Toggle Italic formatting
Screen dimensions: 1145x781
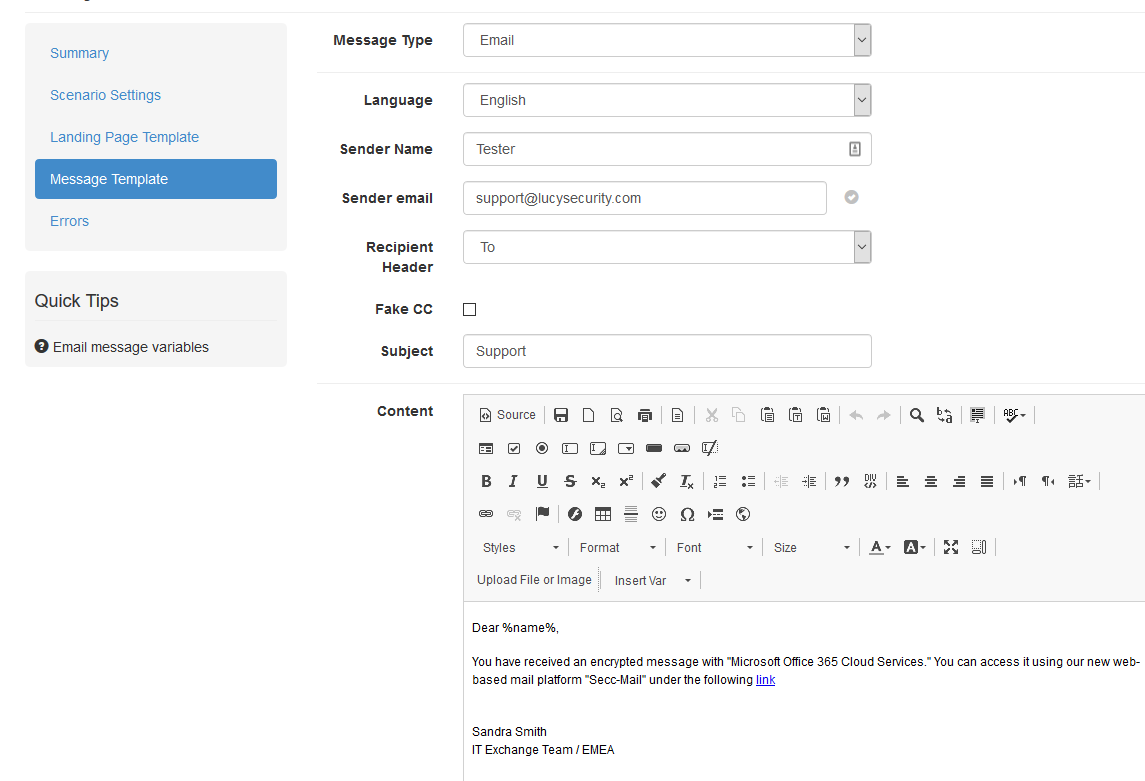coord(513,481)
